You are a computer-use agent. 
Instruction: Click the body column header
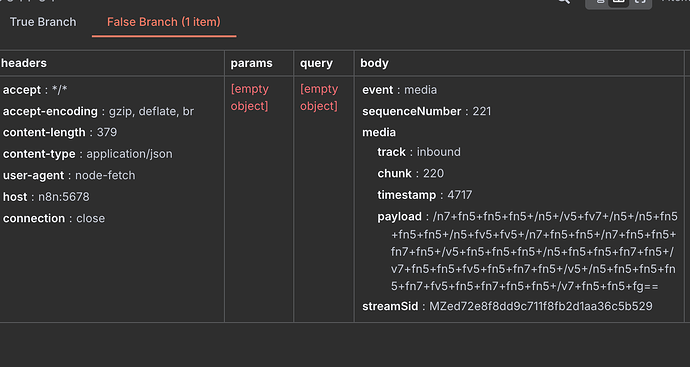pyautogui.click(x=374, y=63)
